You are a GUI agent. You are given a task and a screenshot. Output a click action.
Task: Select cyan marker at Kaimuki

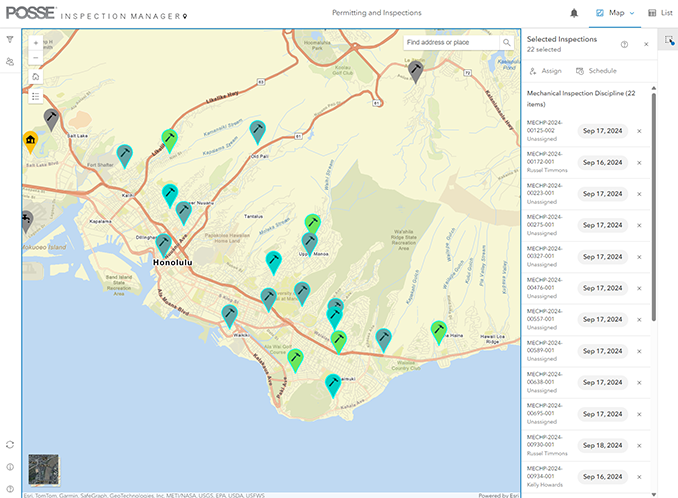333,386
